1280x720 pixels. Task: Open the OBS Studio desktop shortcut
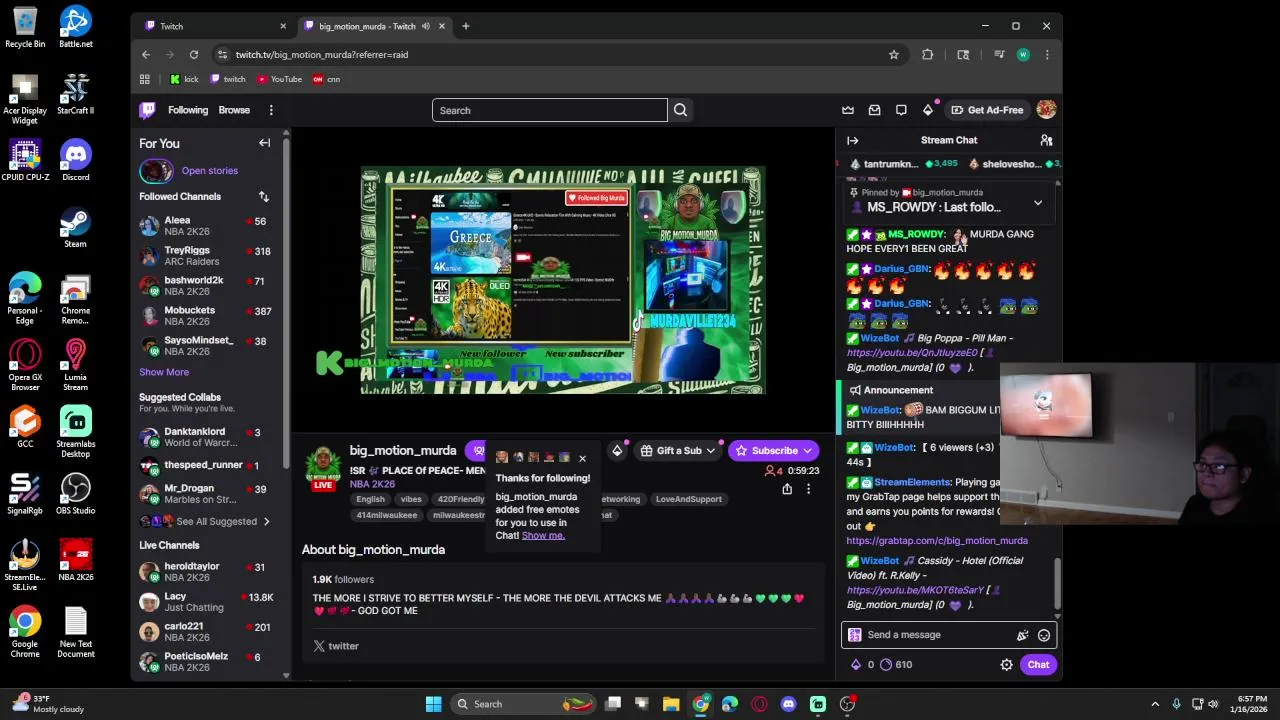pyautogui.click(x=75, y=494)
